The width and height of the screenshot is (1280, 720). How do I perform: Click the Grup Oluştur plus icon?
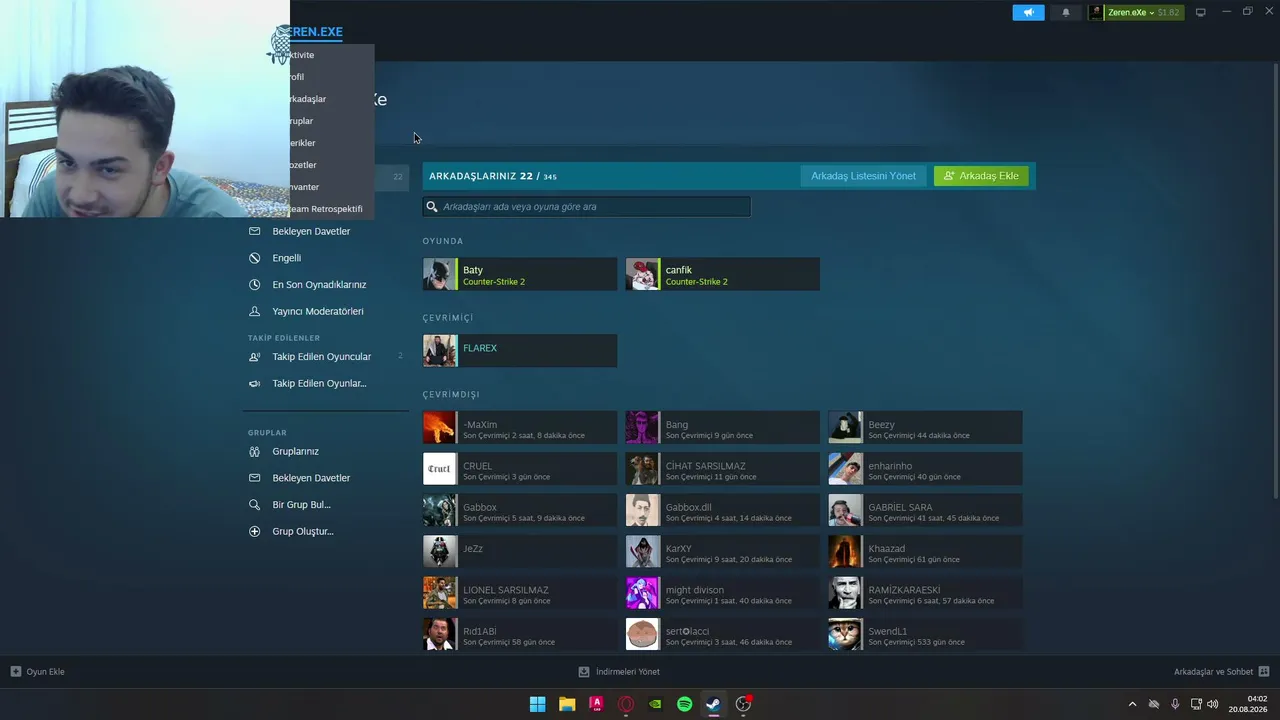click(254, 531)
